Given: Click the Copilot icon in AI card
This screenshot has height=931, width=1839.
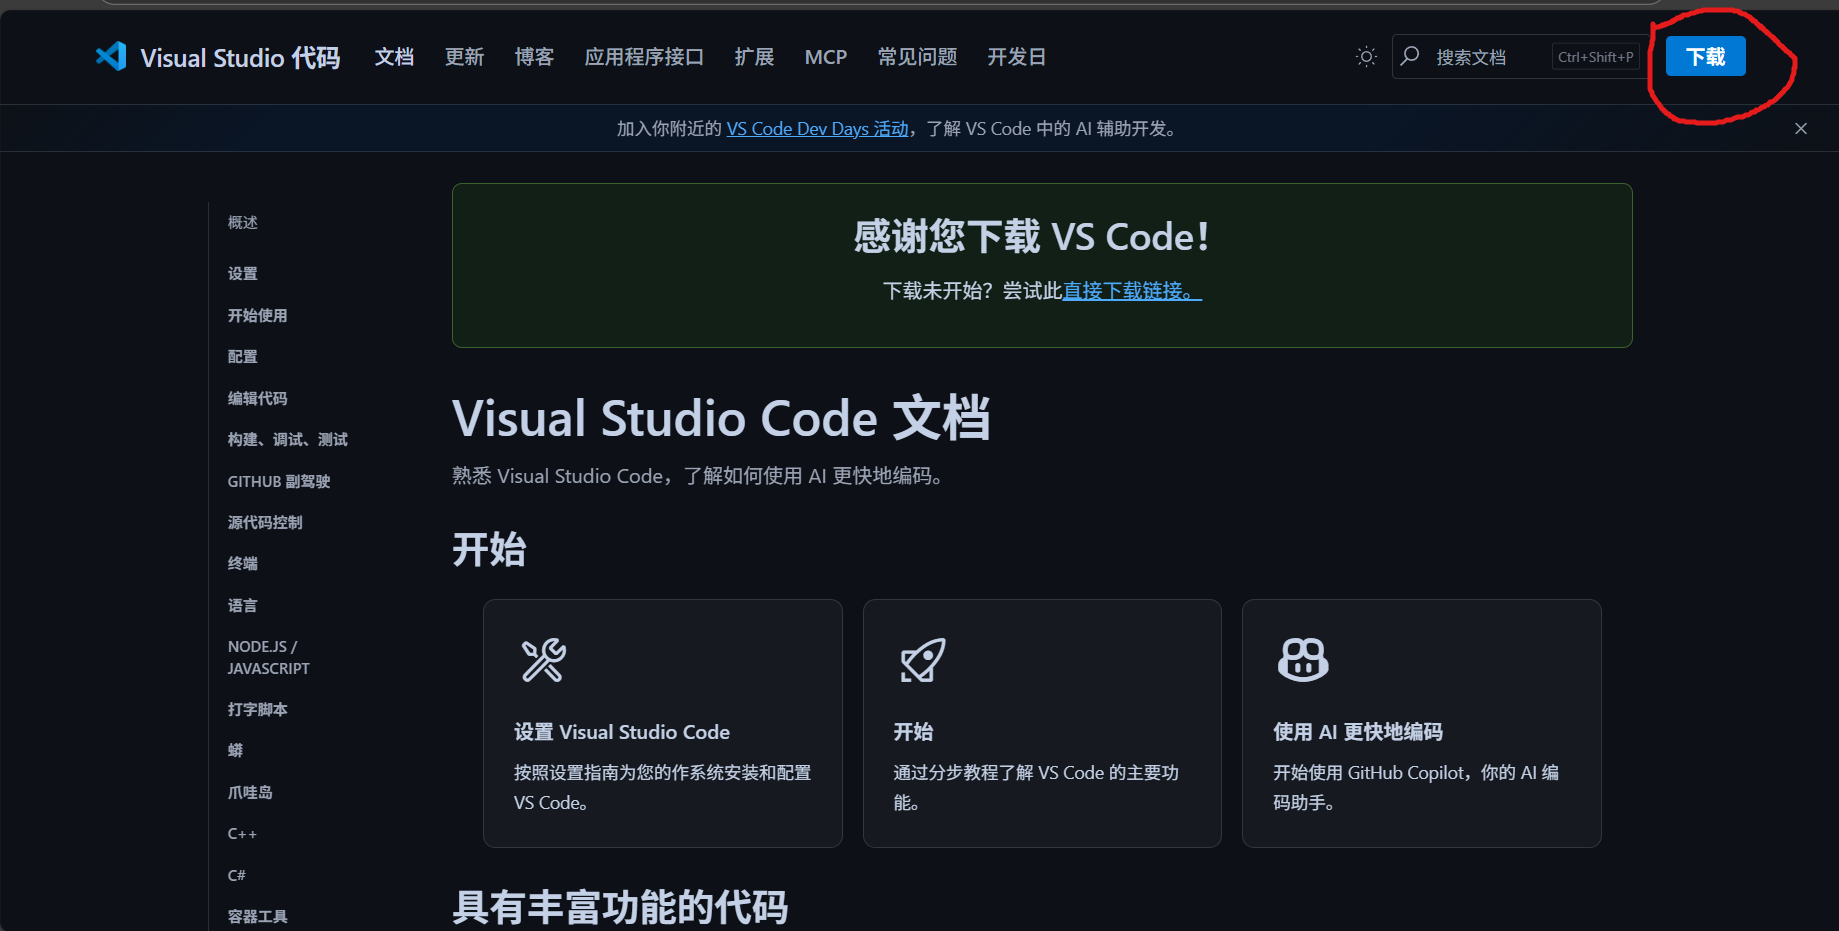Looking at the screenshot, I should [x=1303, y=660].
